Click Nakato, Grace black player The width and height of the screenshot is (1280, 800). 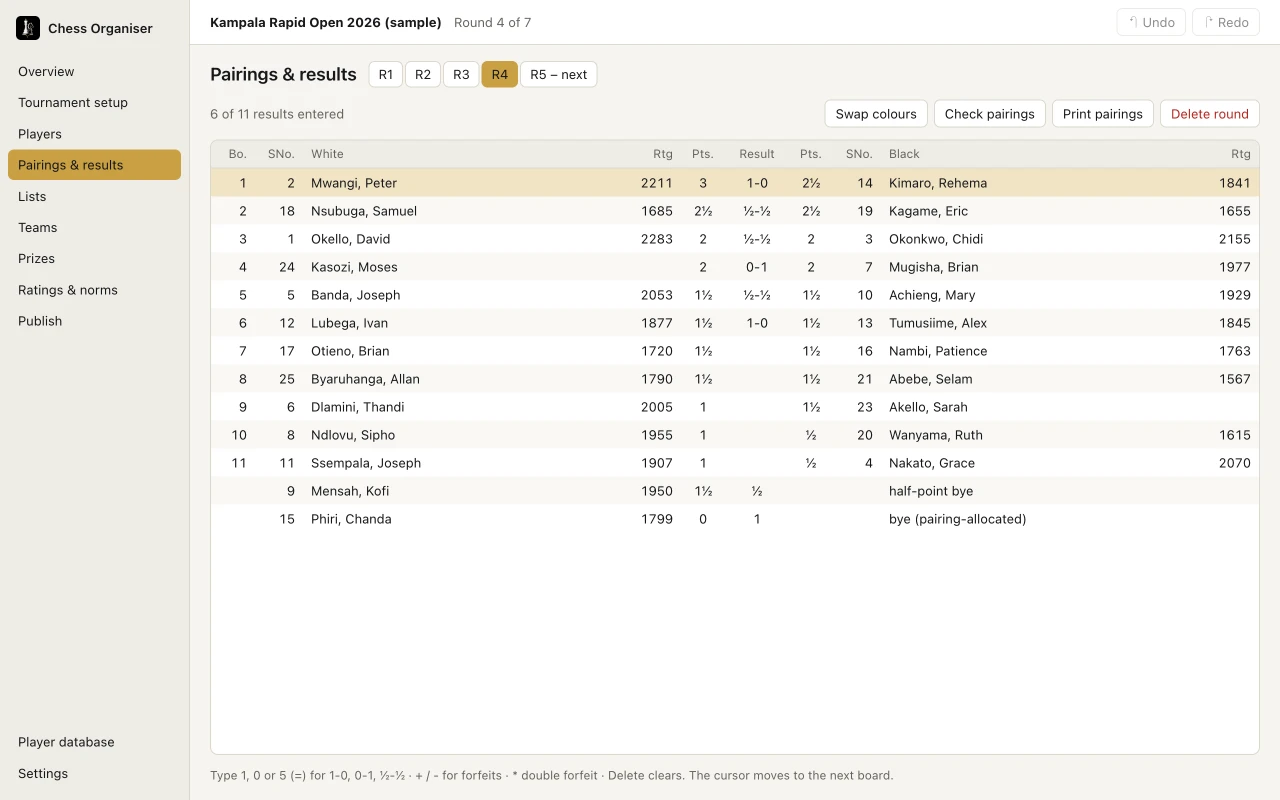(x=932, y=463)
